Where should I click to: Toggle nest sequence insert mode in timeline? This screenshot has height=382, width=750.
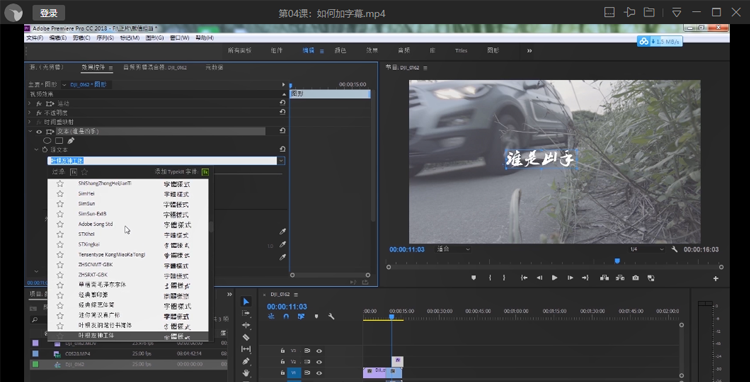[x=272, y=316]
